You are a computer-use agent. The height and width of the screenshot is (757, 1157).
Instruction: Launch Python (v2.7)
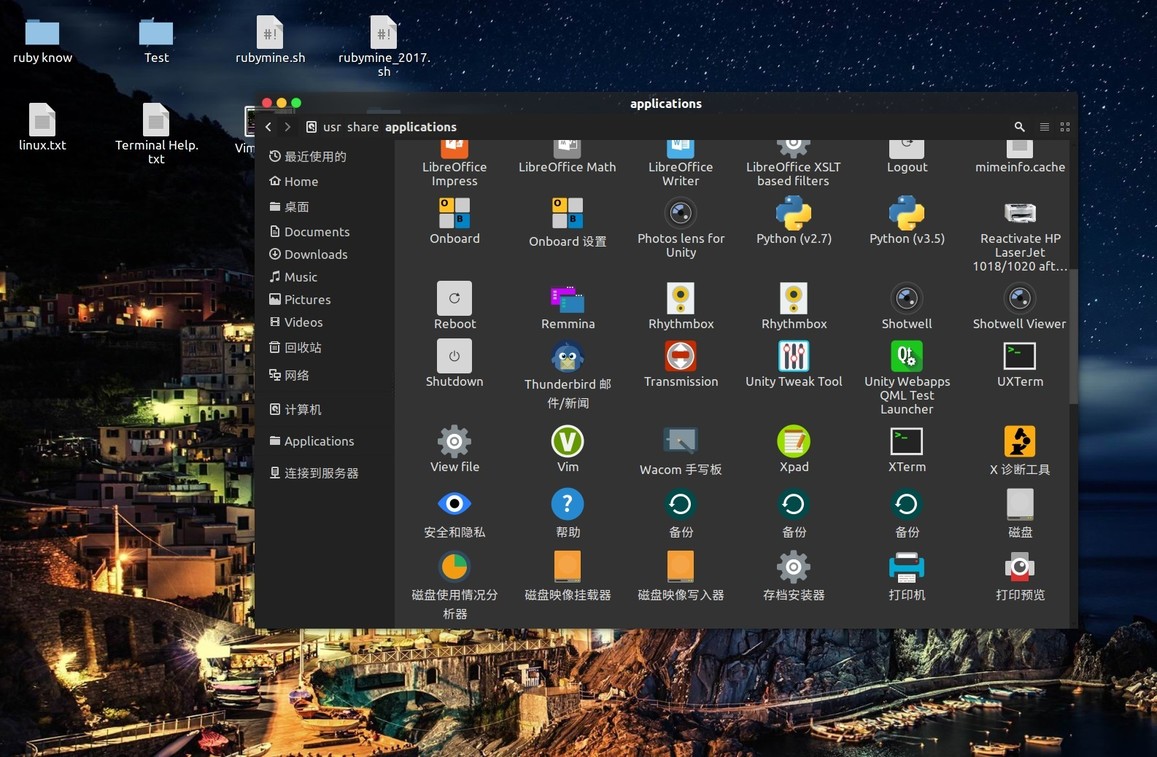click(x=793, y=213)
